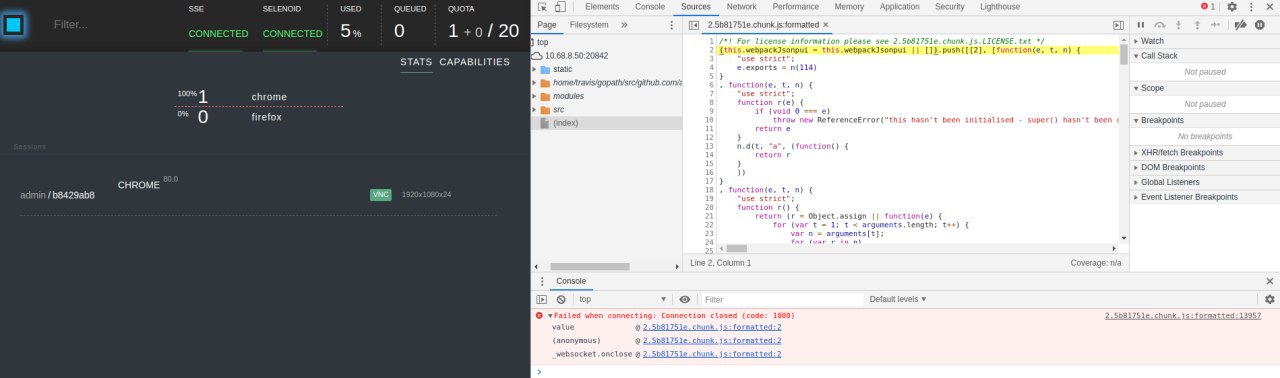Expand the modules folder

(534, 96)
